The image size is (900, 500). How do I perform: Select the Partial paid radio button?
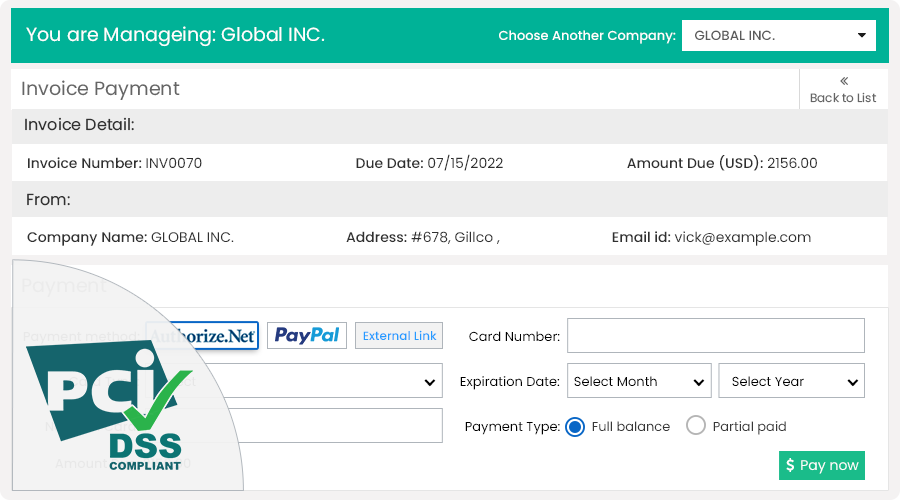coord(696,426)
